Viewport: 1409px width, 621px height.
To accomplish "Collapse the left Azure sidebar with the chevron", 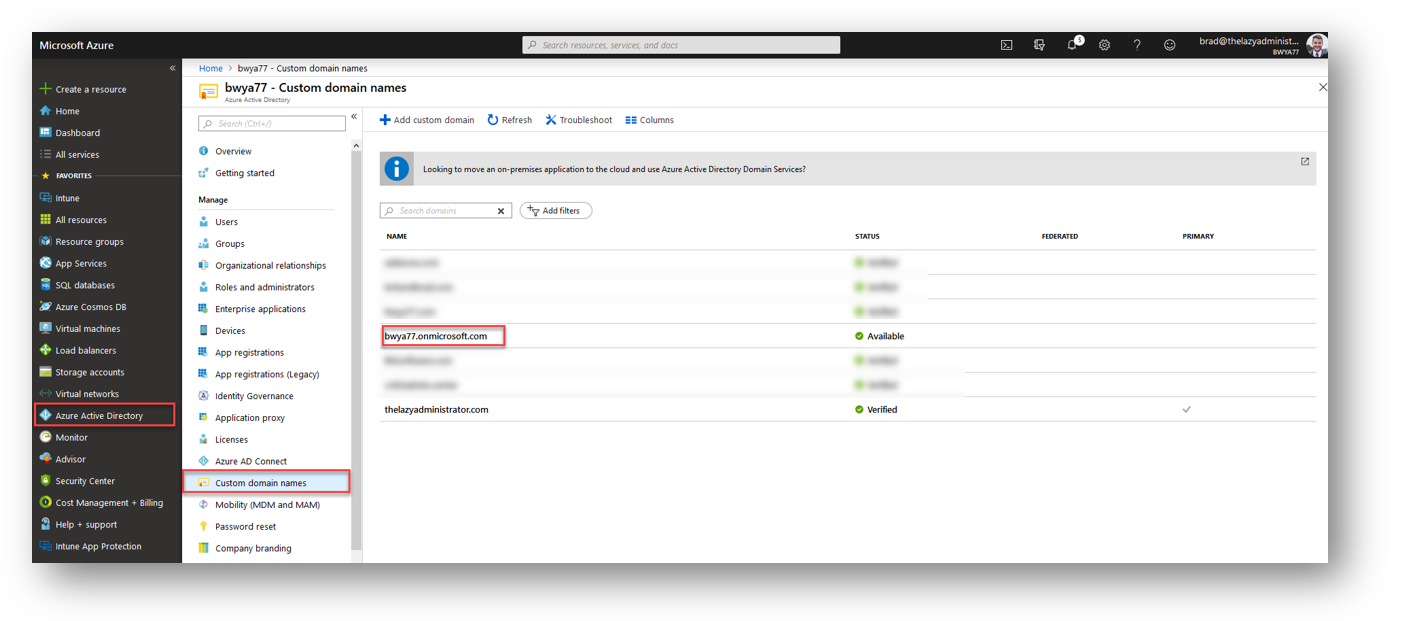I will point(172,68).
